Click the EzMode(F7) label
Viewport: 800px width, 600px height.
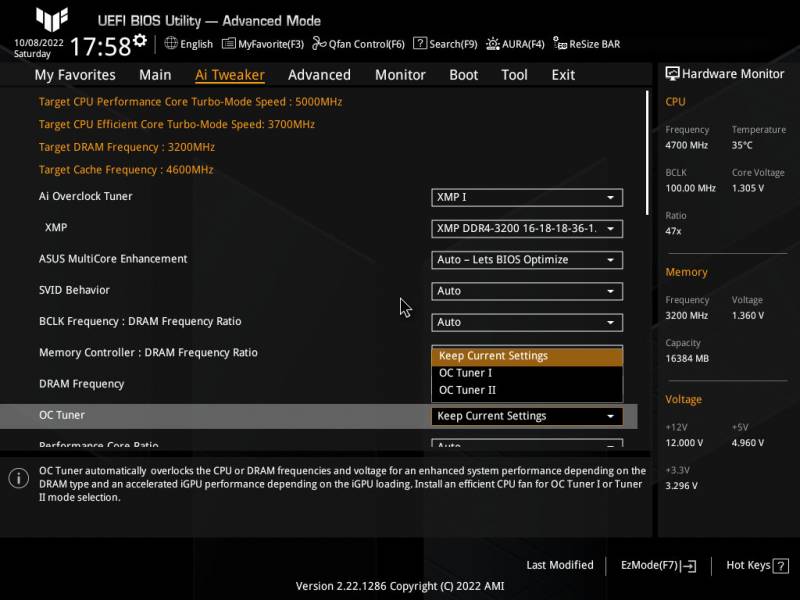[x=649, y=565]
